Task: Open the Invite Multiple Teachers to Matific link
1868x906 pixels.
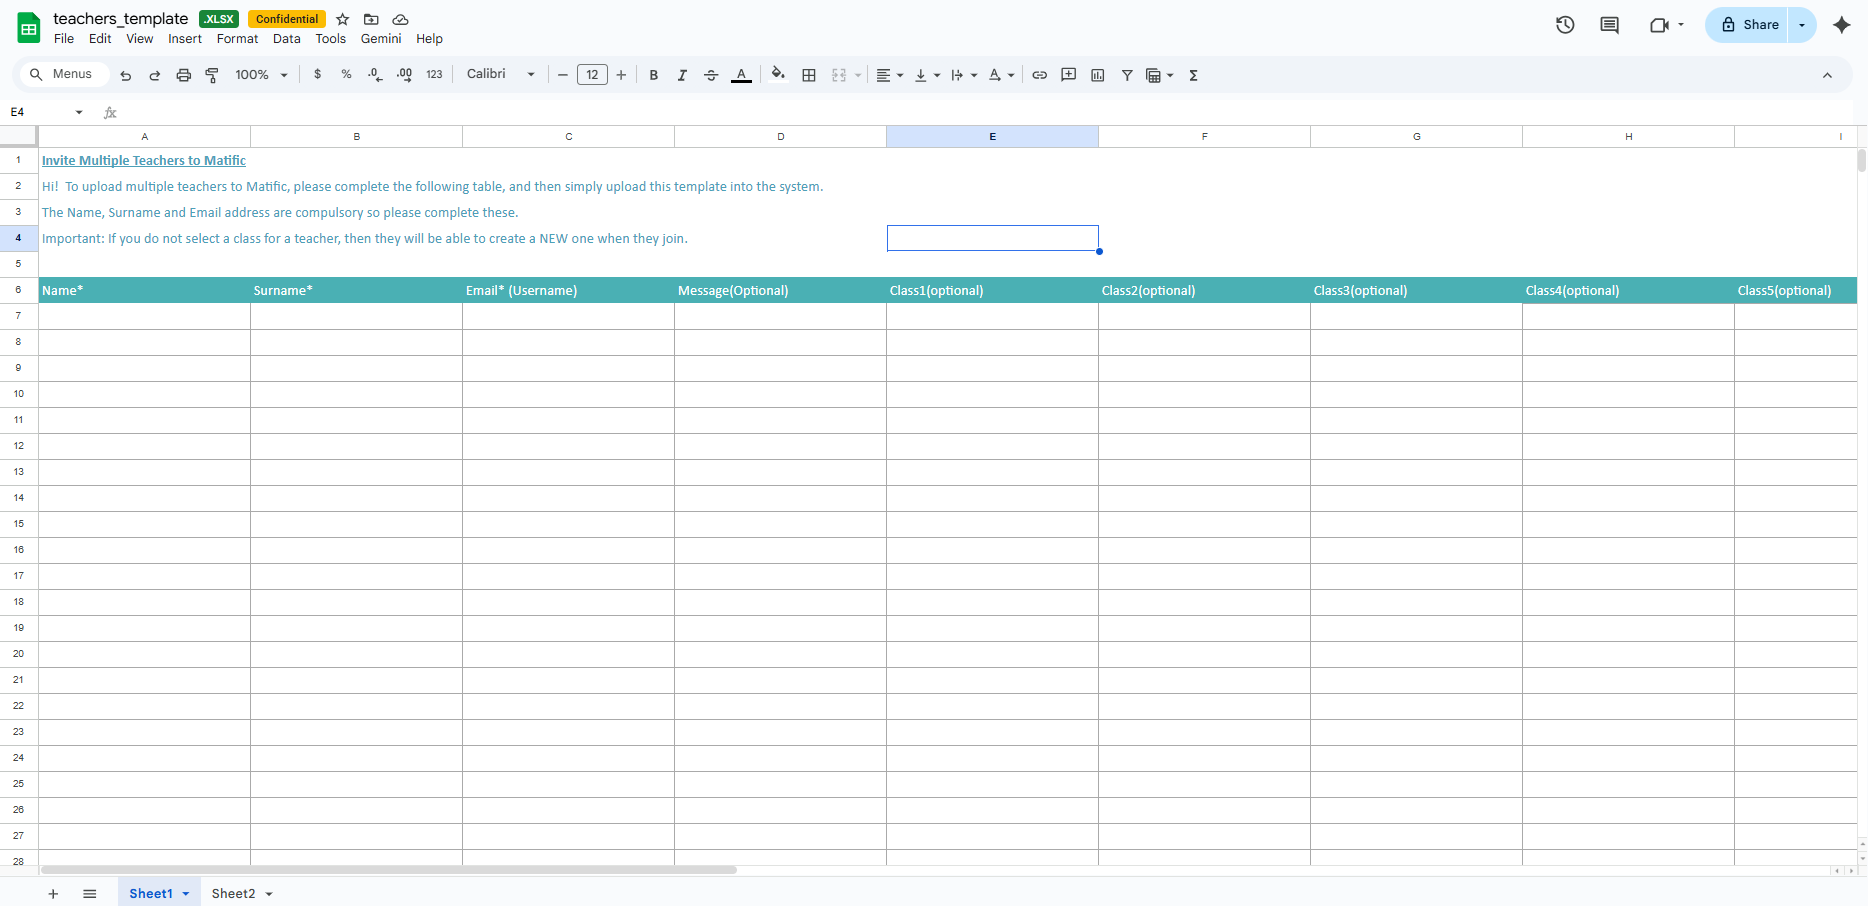Action: [x=144, y=161]
